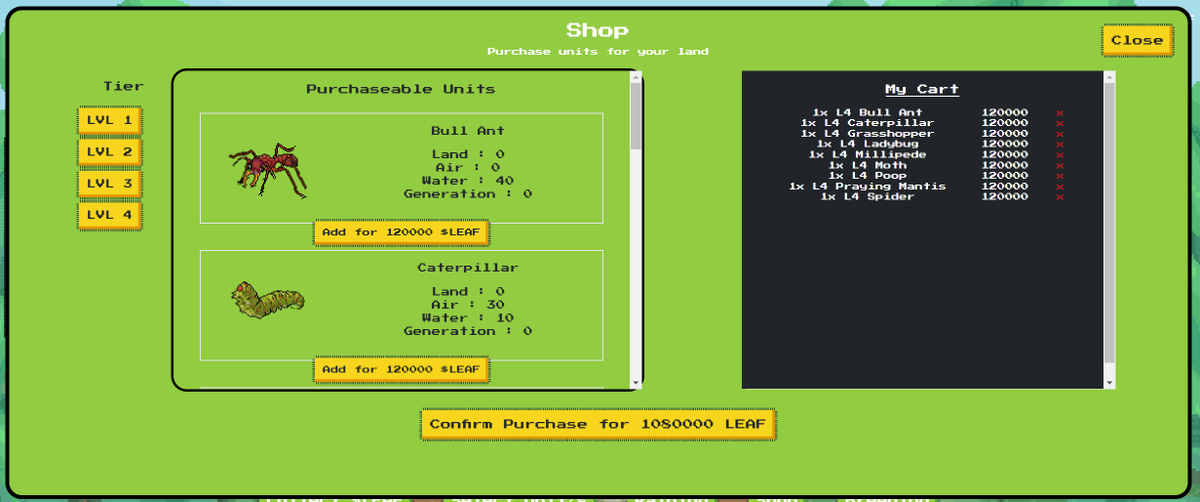Click the unit list scroll down arrow
The width and height of the screenshot is (1200, 502).
[635, 382]
